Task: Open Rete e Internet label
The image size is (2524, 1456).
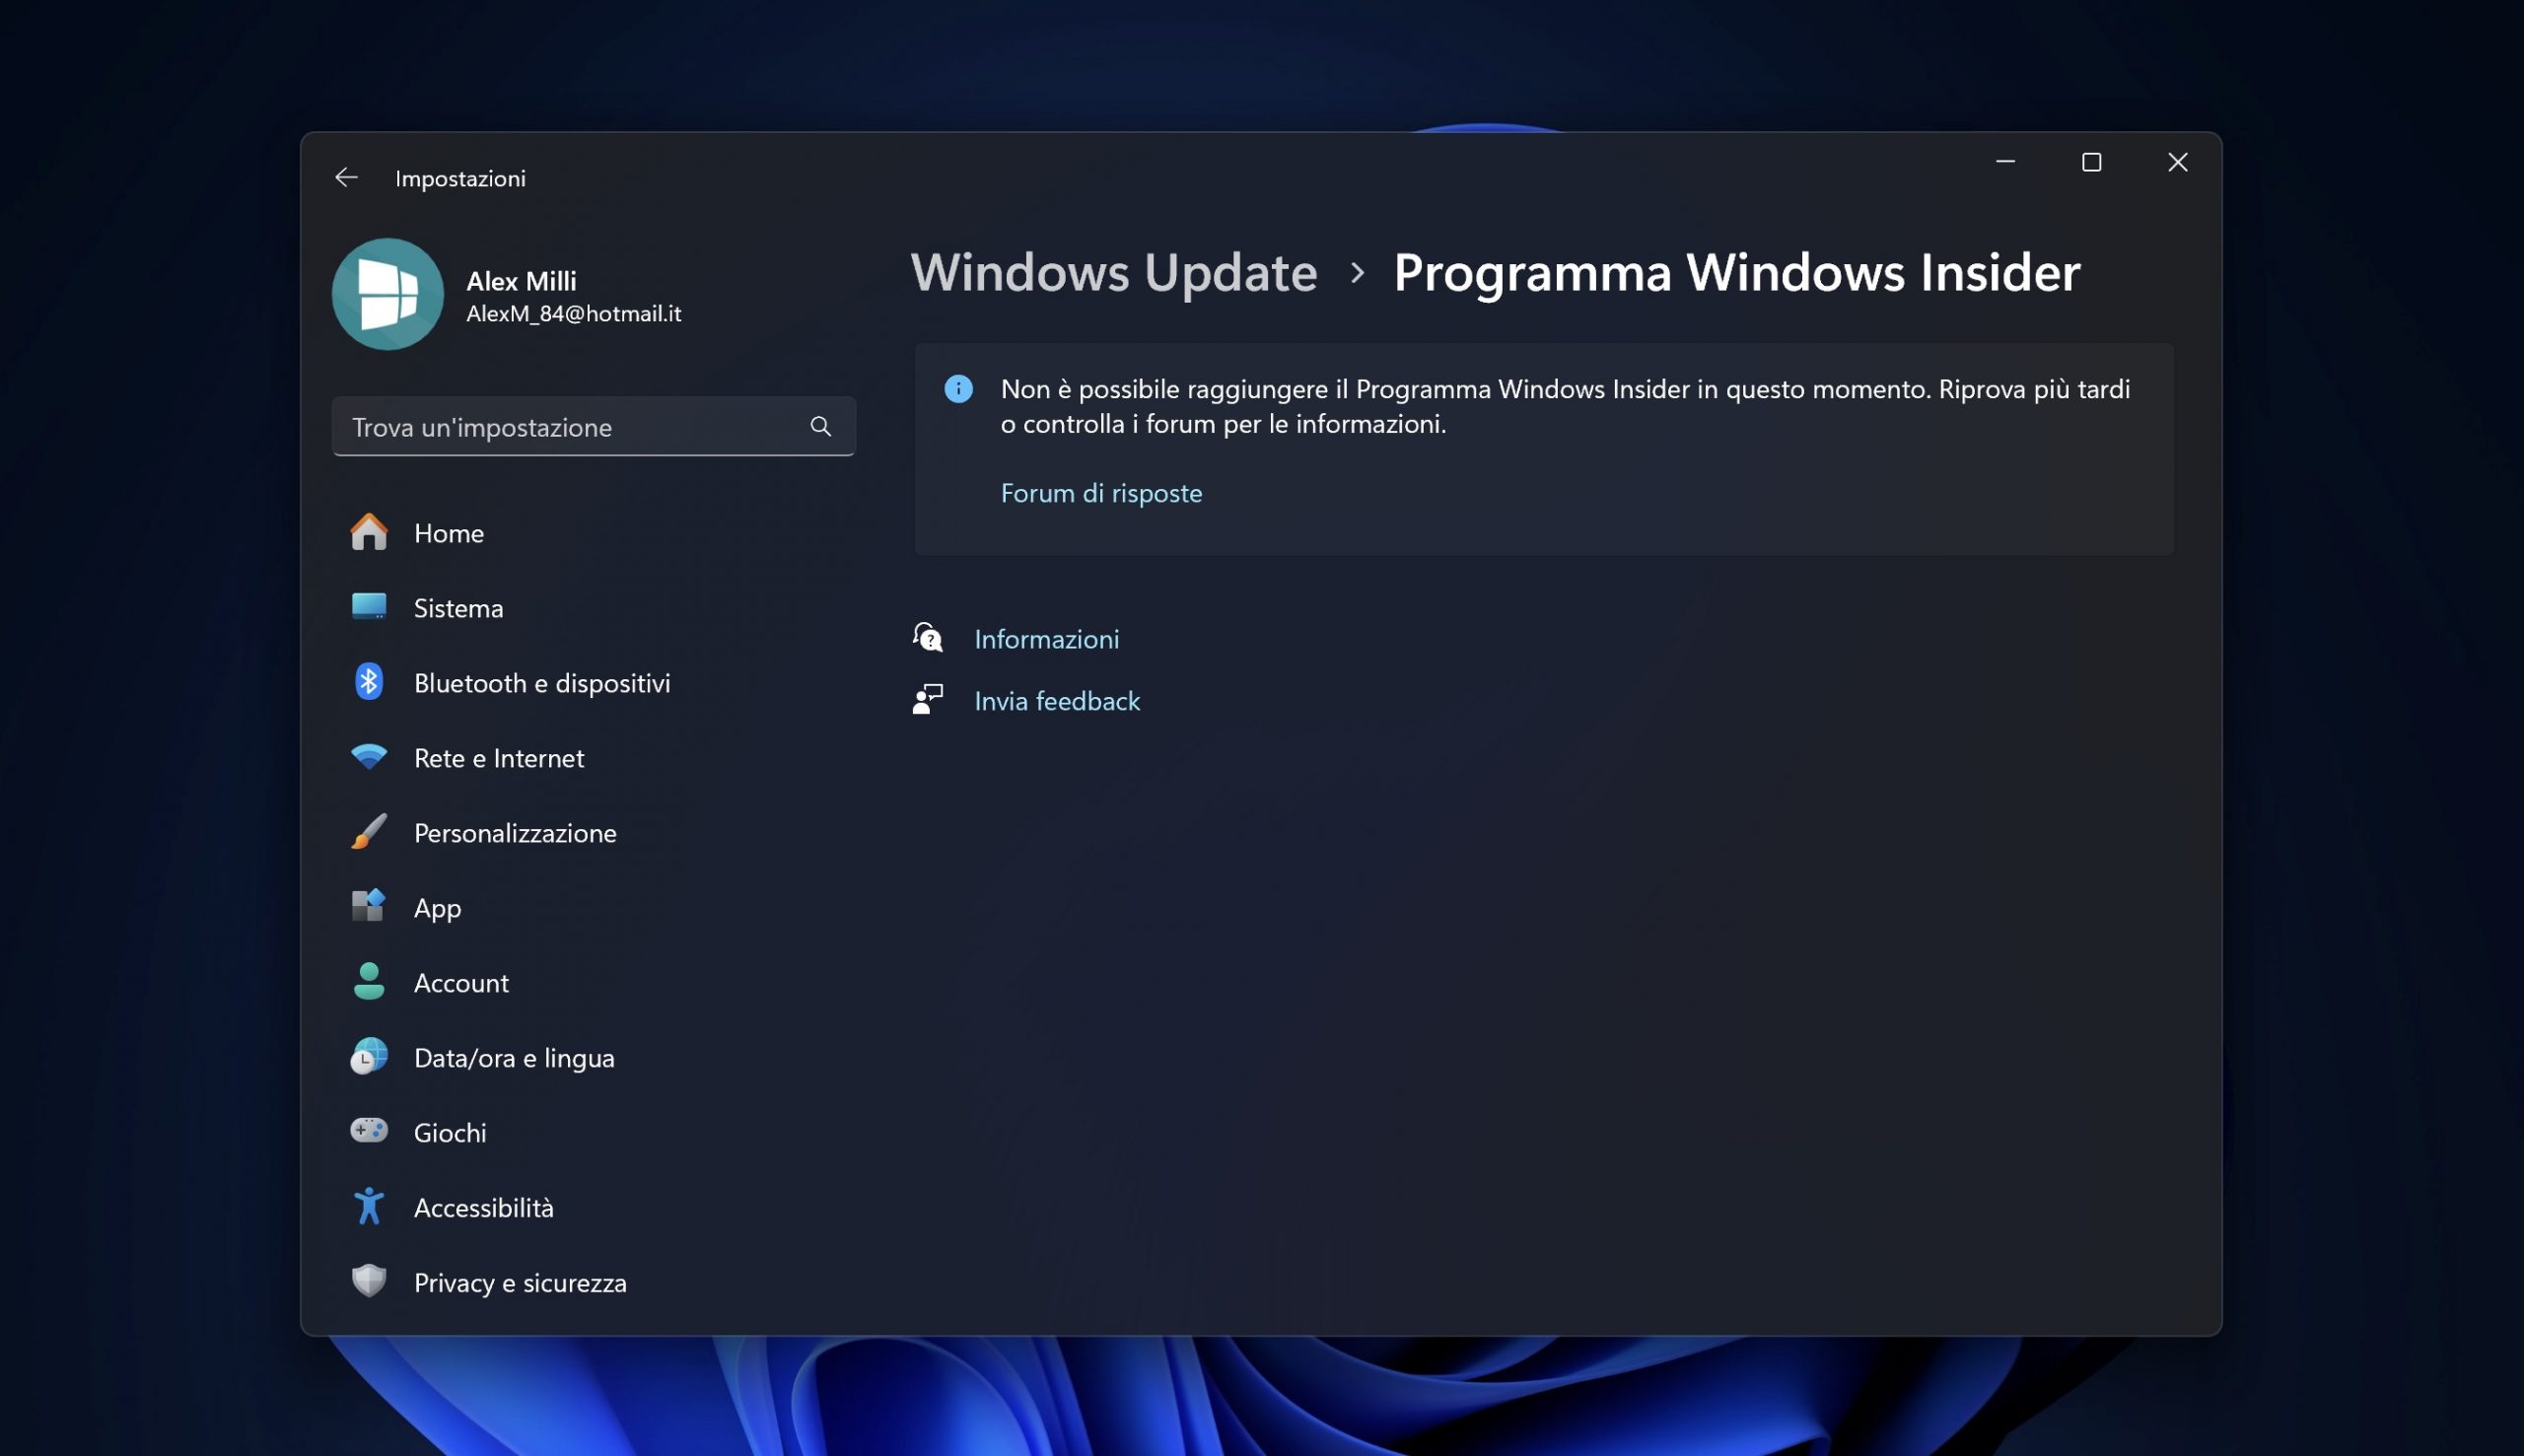Action: click(x=499, y=759)
